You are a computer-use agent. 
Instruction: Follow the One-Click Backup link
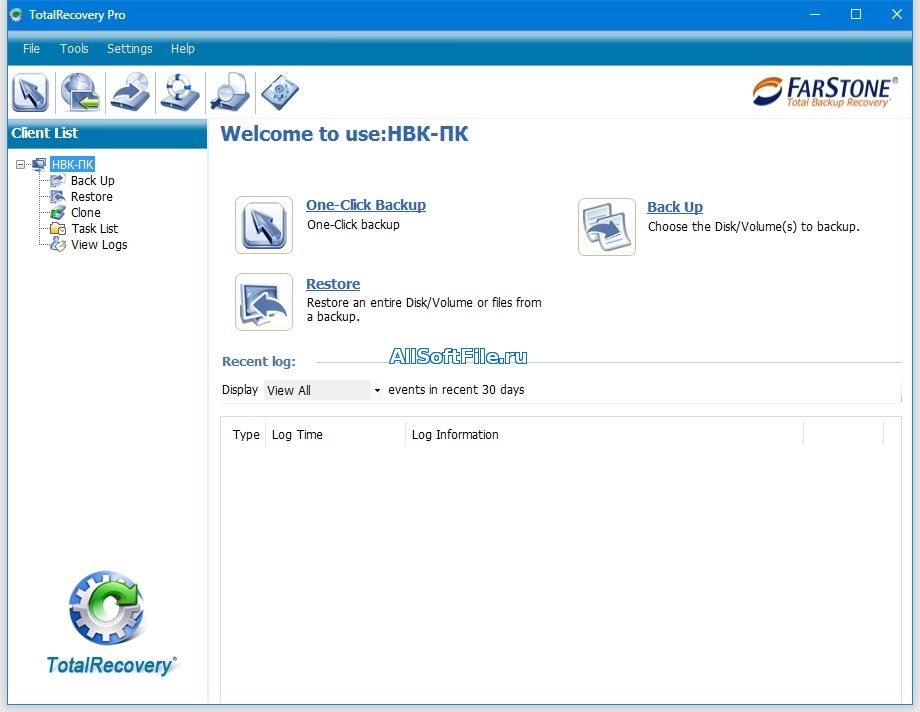pos(366,205)
